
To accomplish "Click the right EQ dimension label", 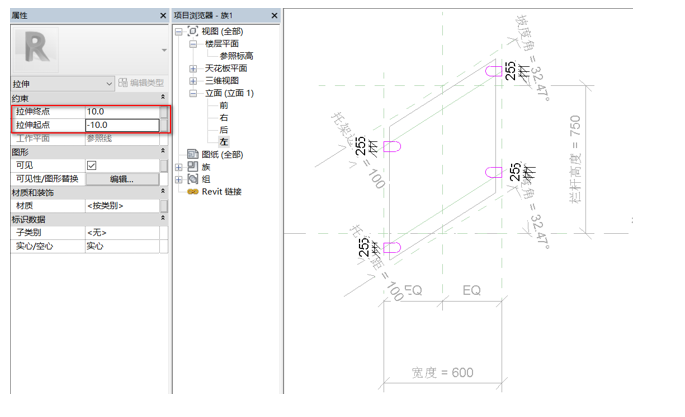I will click(471, 290).
